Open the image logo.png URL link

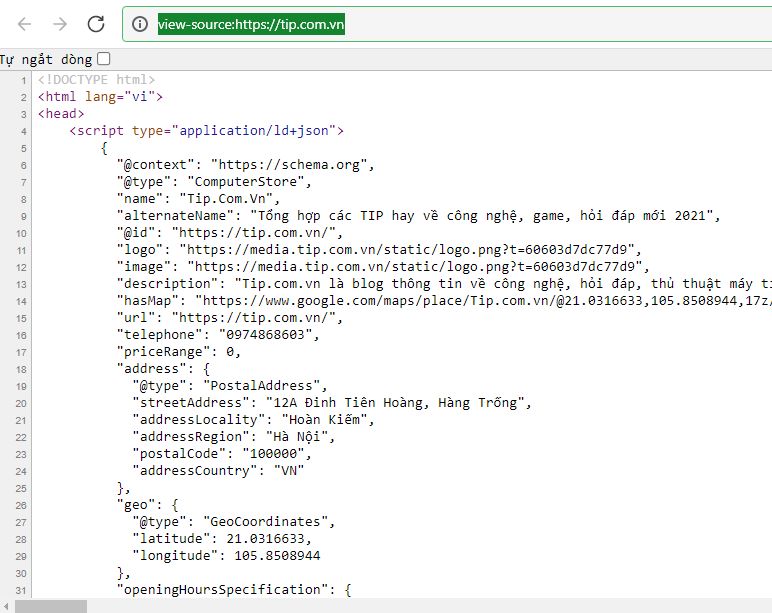tap(418, 266)
